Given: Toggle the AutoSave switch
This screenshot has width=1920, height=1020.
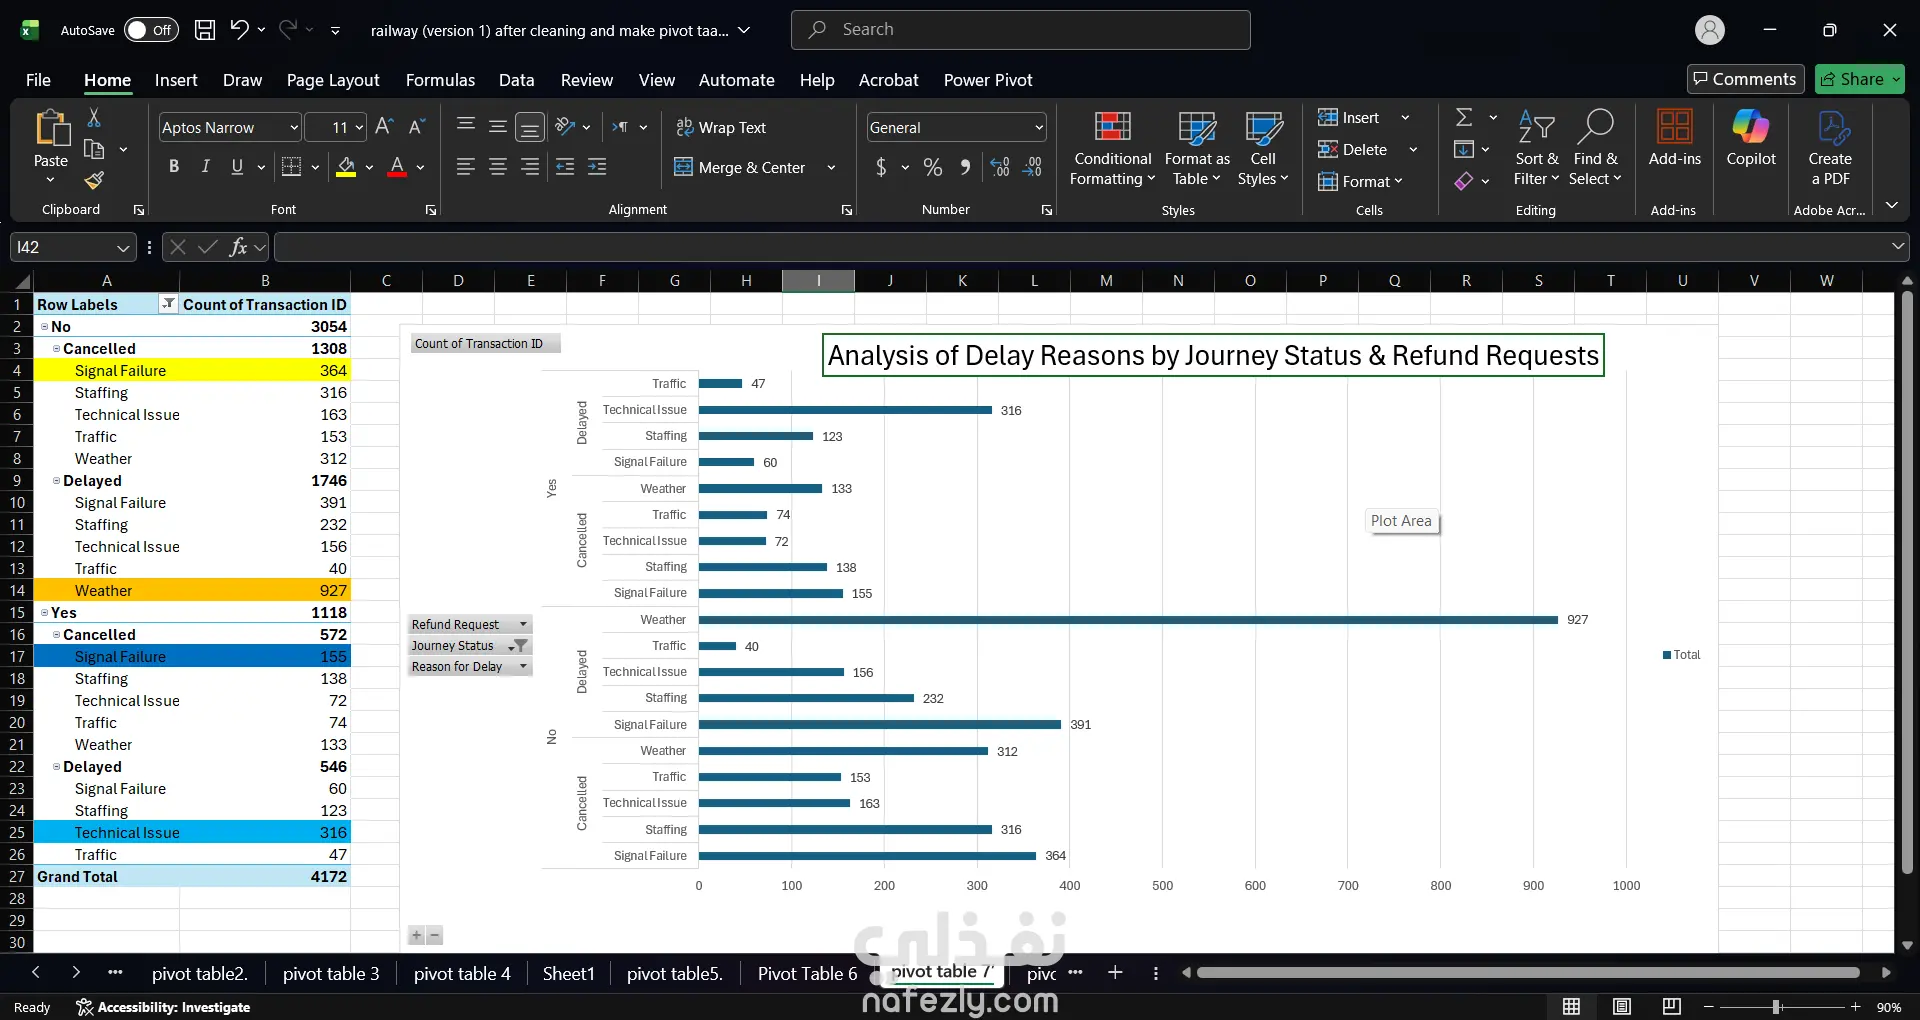Looking at the screenshot, I should tap(151, 30).
